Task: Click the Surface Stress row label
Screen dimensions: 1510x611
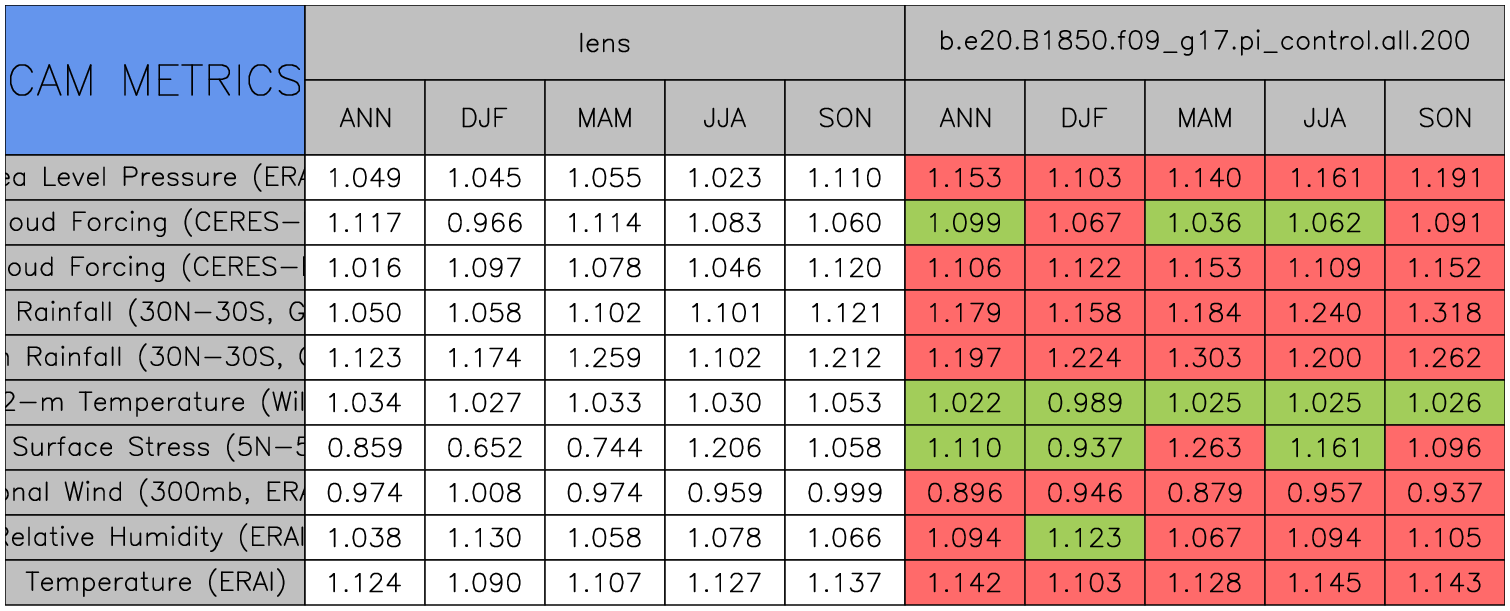Action: click(x=154, y=448)
